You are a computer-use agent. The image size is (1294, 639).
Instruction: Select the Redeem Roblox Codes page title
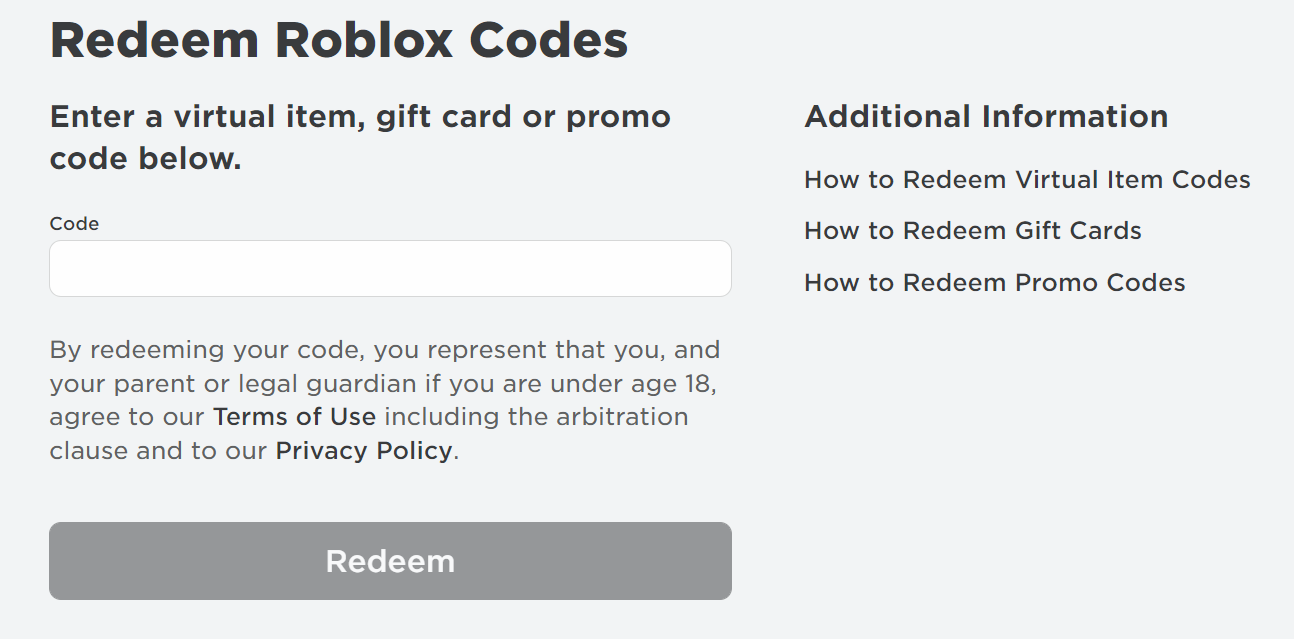click(x=339, y=40)
